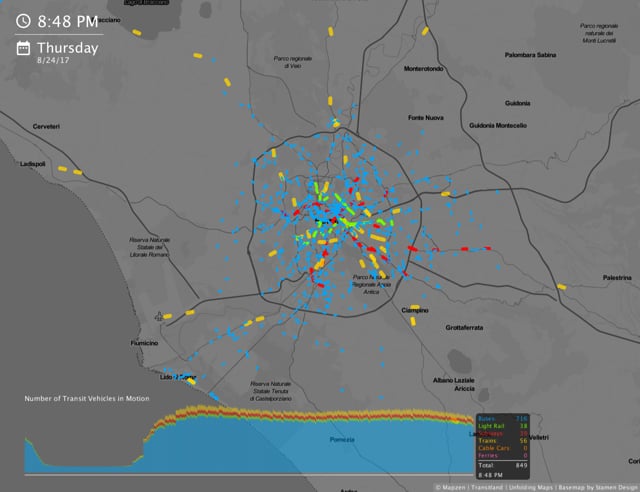Image resolution: width=640 pixels, height=492 pixels.
Task: Click the Parco regionale di Veio label
Action: (293, 62)
